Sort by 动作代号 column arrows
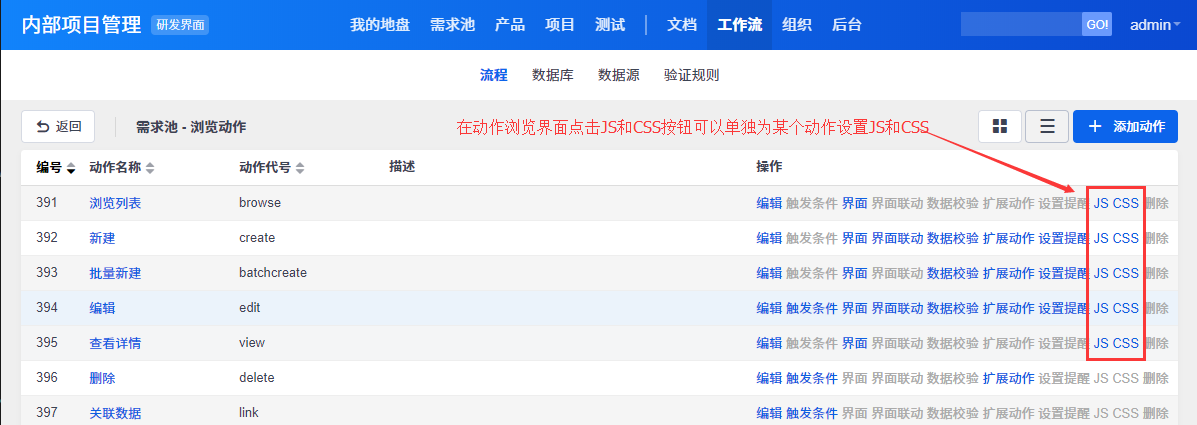This screenshot has height=425, width=1197. click(x=300, y=168)
